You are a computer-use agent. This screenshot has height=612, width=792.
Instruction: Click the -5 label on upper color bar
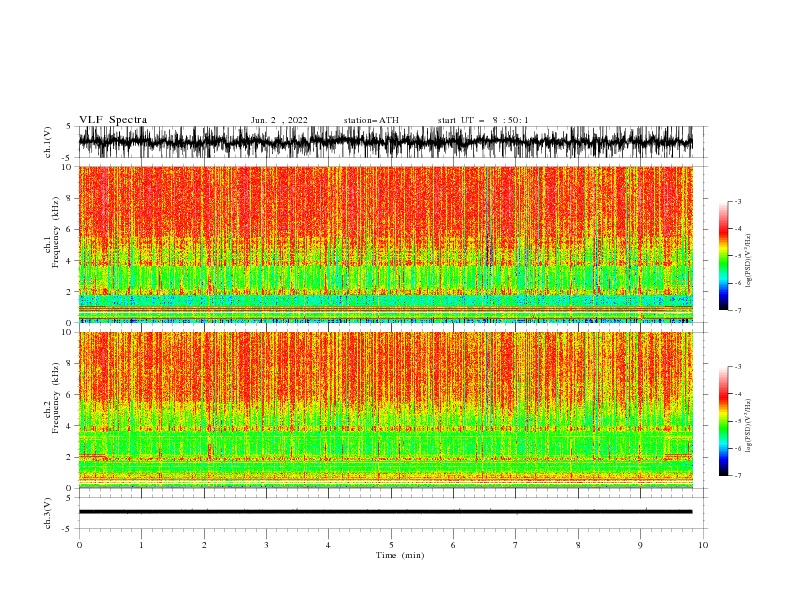point(738,256)
